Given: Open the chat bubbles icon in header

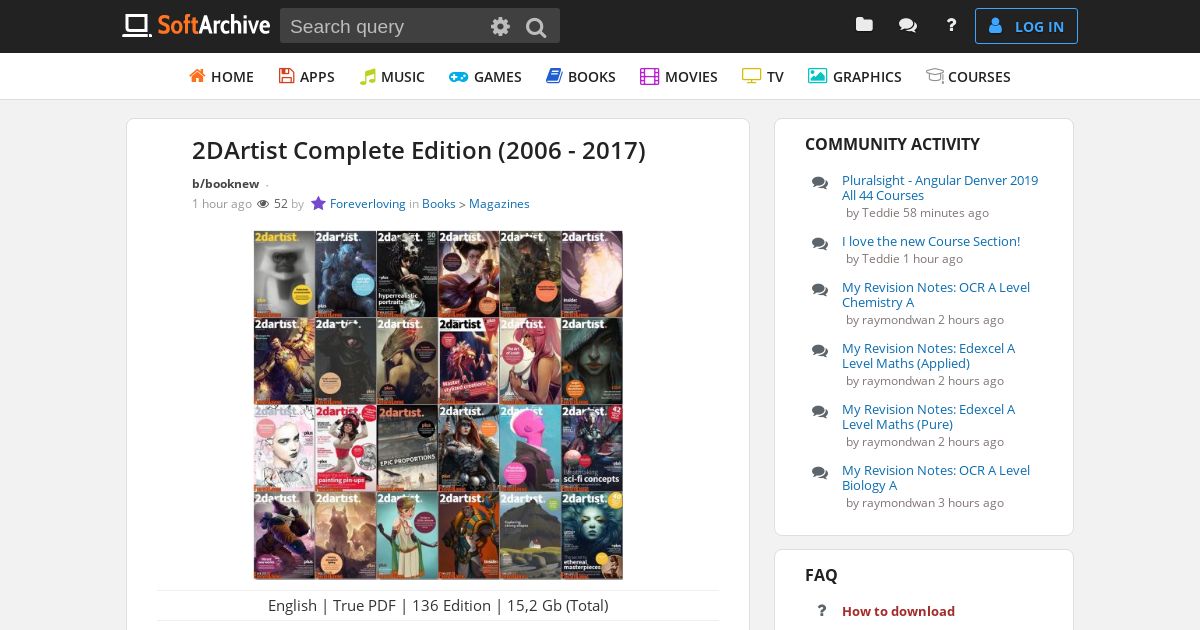Looking at the screenshot, I should [908, 26].
